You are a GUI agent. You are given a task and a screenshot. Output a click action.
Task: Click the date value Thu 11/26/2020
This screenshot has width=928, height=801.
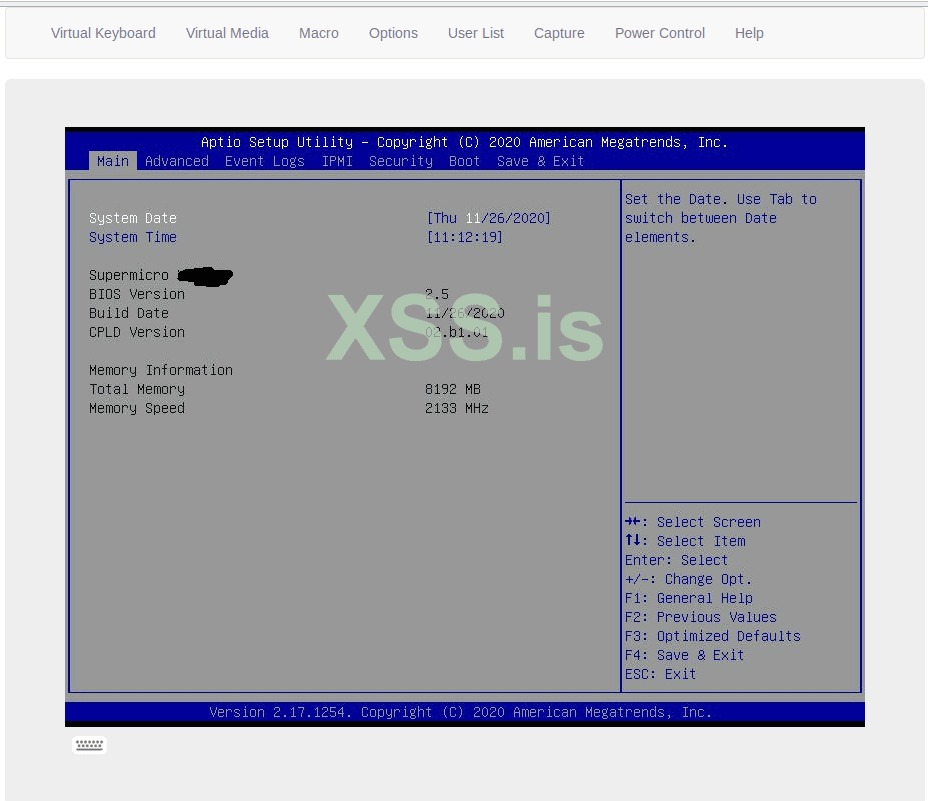click(x=488, y=218)
